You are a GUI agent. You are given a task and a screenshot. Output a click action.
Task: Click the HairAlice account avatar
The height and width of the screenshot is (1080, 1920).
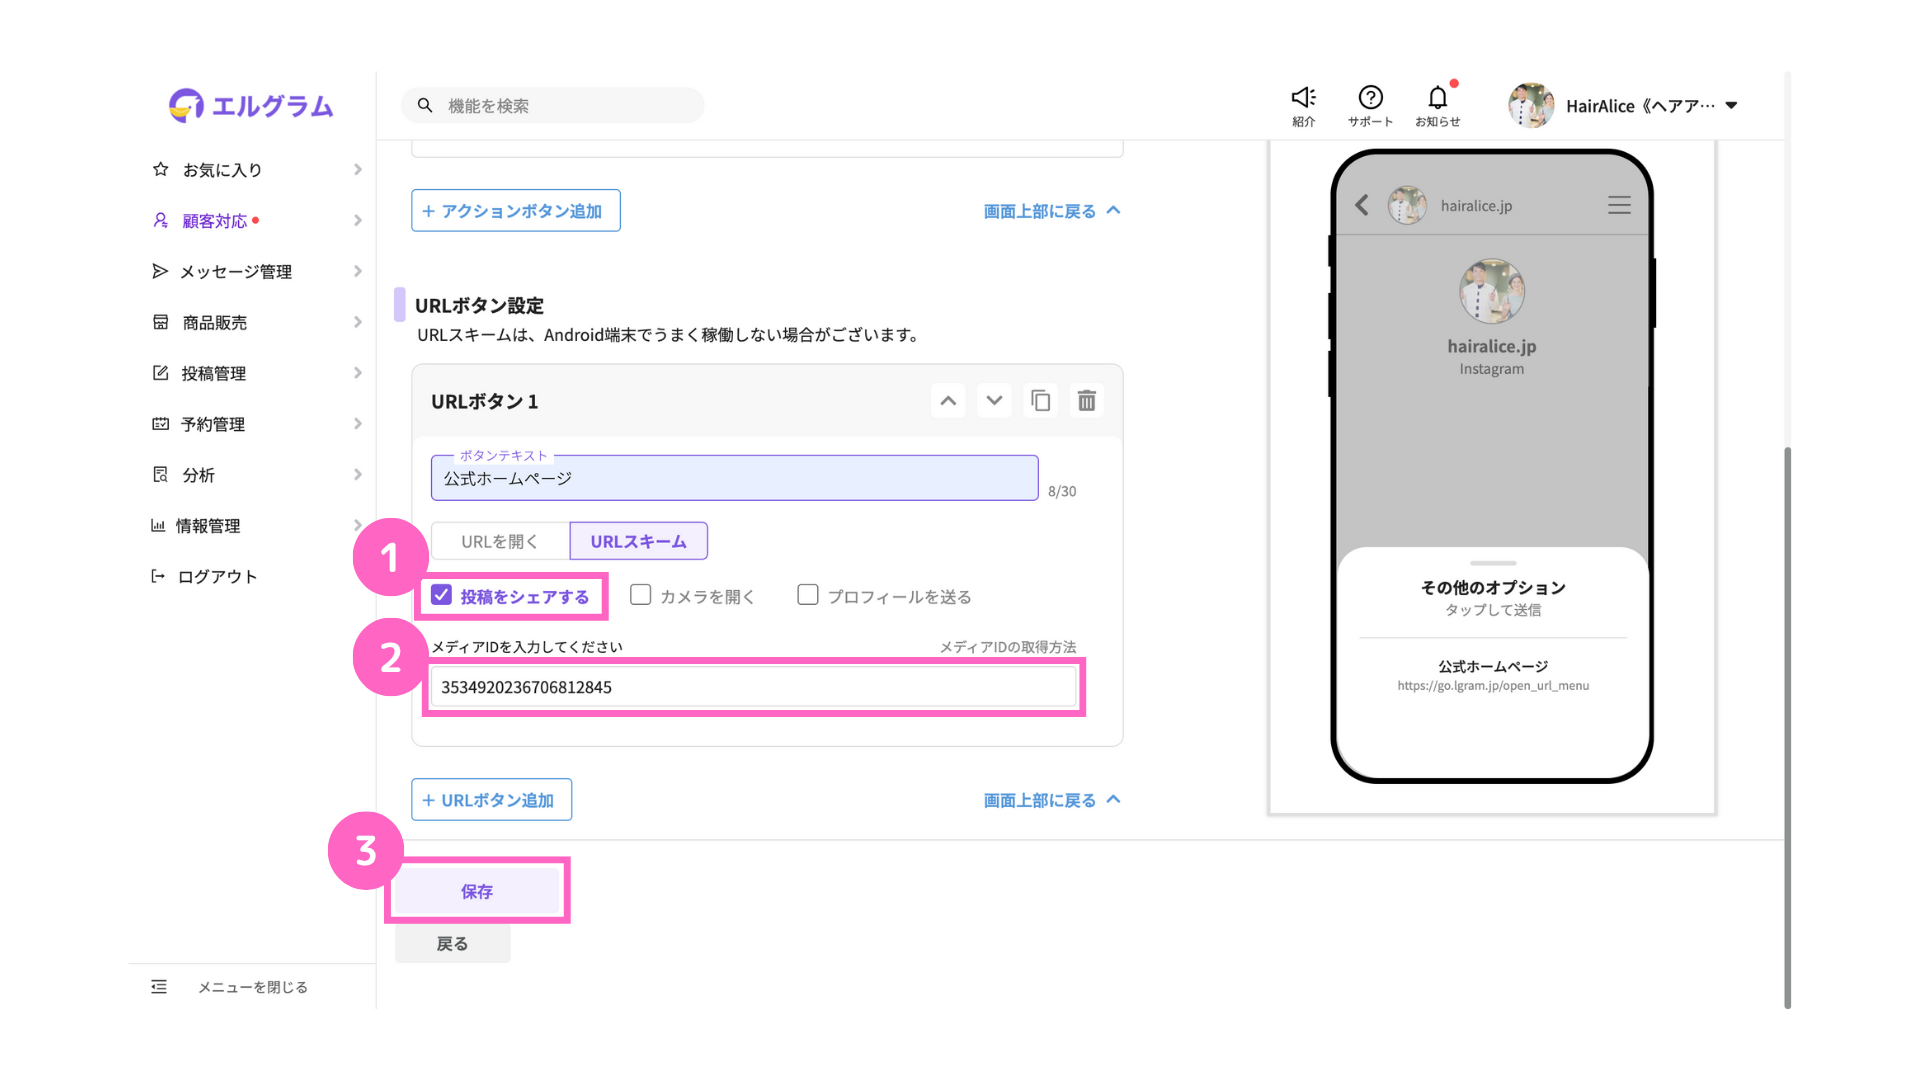click(x=1531, y=105)
